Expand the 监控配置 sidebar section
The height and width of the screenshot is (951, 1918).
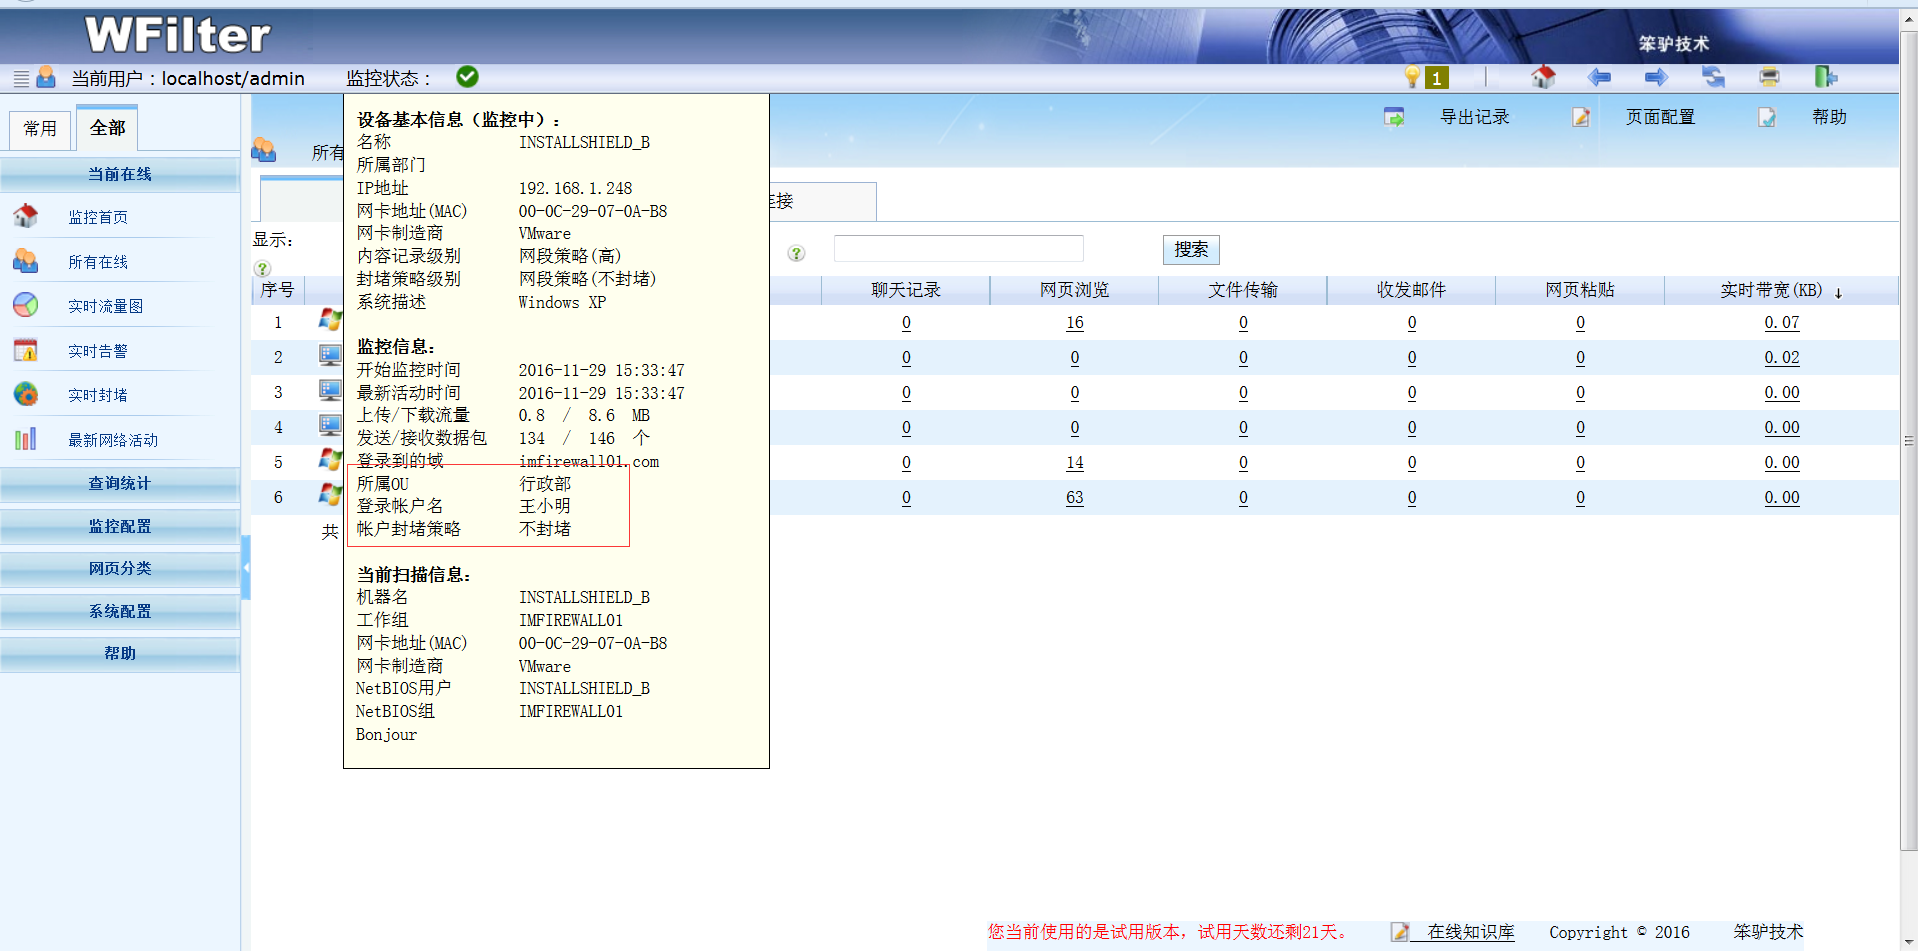(120, 526)
